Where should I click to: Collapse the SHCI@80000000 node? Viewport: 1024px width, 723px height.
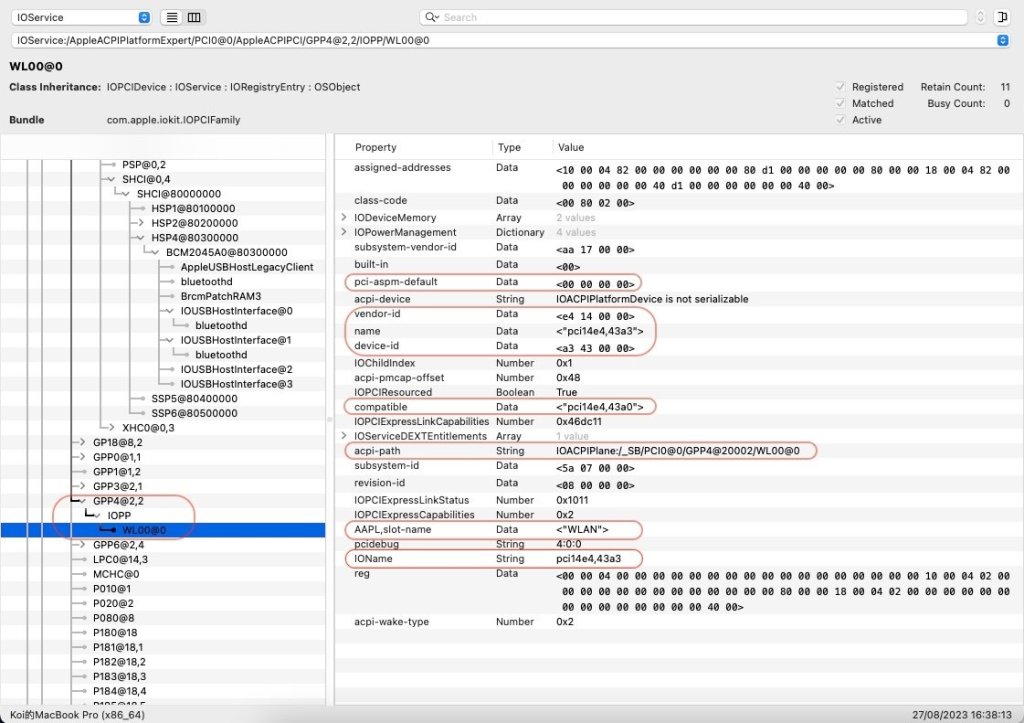[x=125, y=193]
